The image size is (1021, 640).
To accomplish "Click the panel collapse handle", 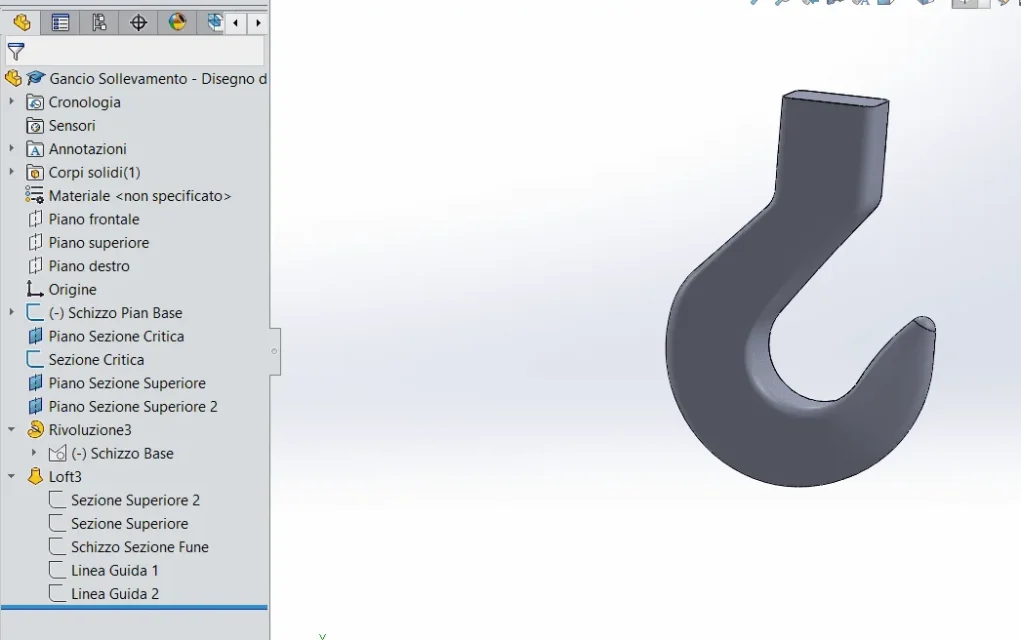I will pos(275,352).
